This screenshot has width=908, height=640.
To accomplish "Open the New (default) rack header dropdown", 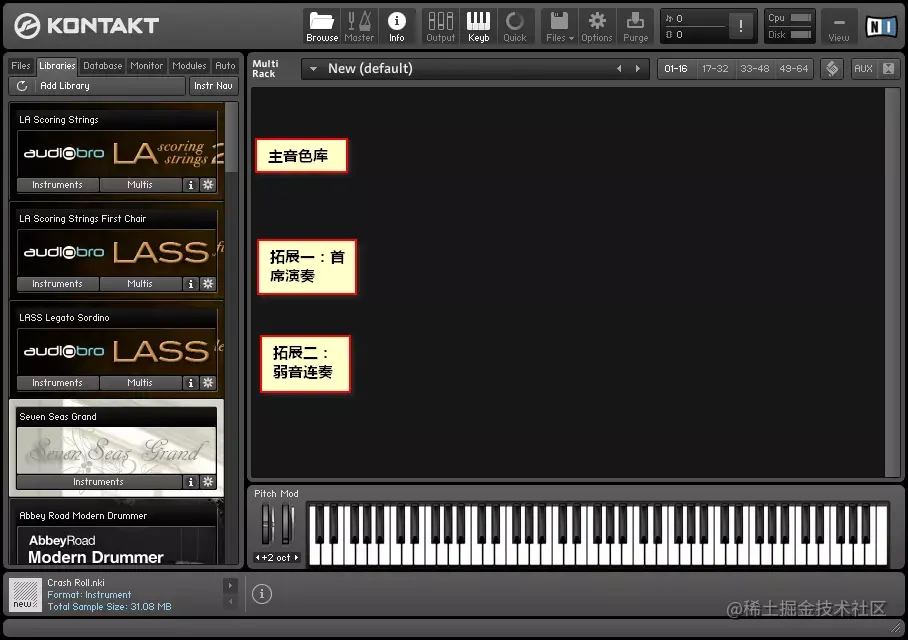I will 313,68.
